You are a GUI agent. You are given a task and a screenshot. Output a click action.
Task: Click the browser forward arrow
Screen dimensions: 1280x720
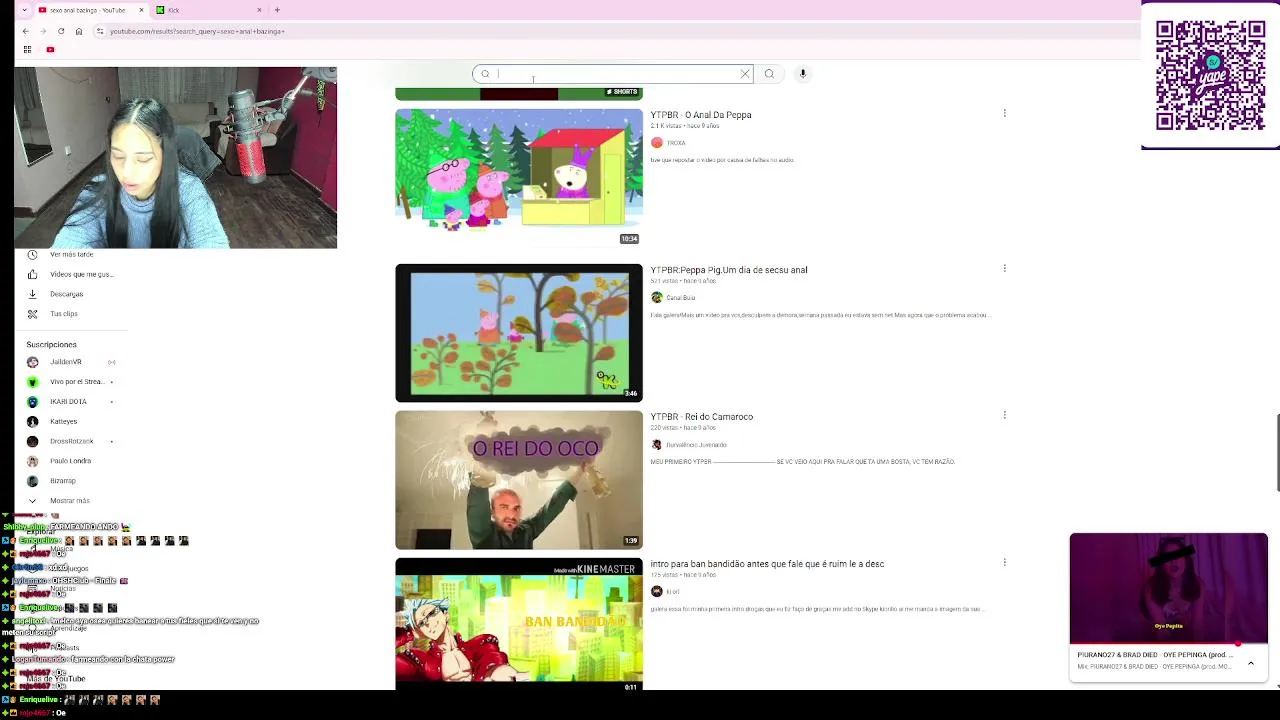pyautogui.click(x=43, y=31)
